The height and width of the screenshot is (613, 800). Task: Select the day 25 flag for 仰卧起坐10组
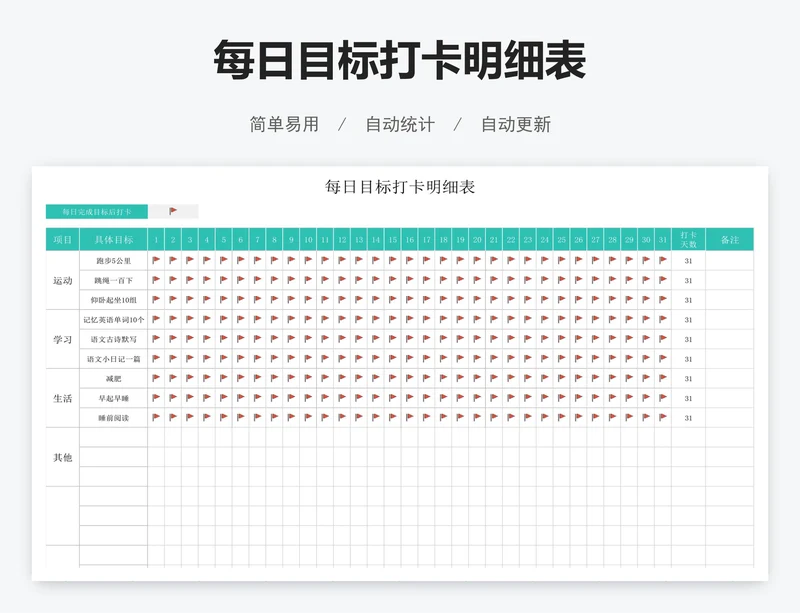(x=561, y=299)
